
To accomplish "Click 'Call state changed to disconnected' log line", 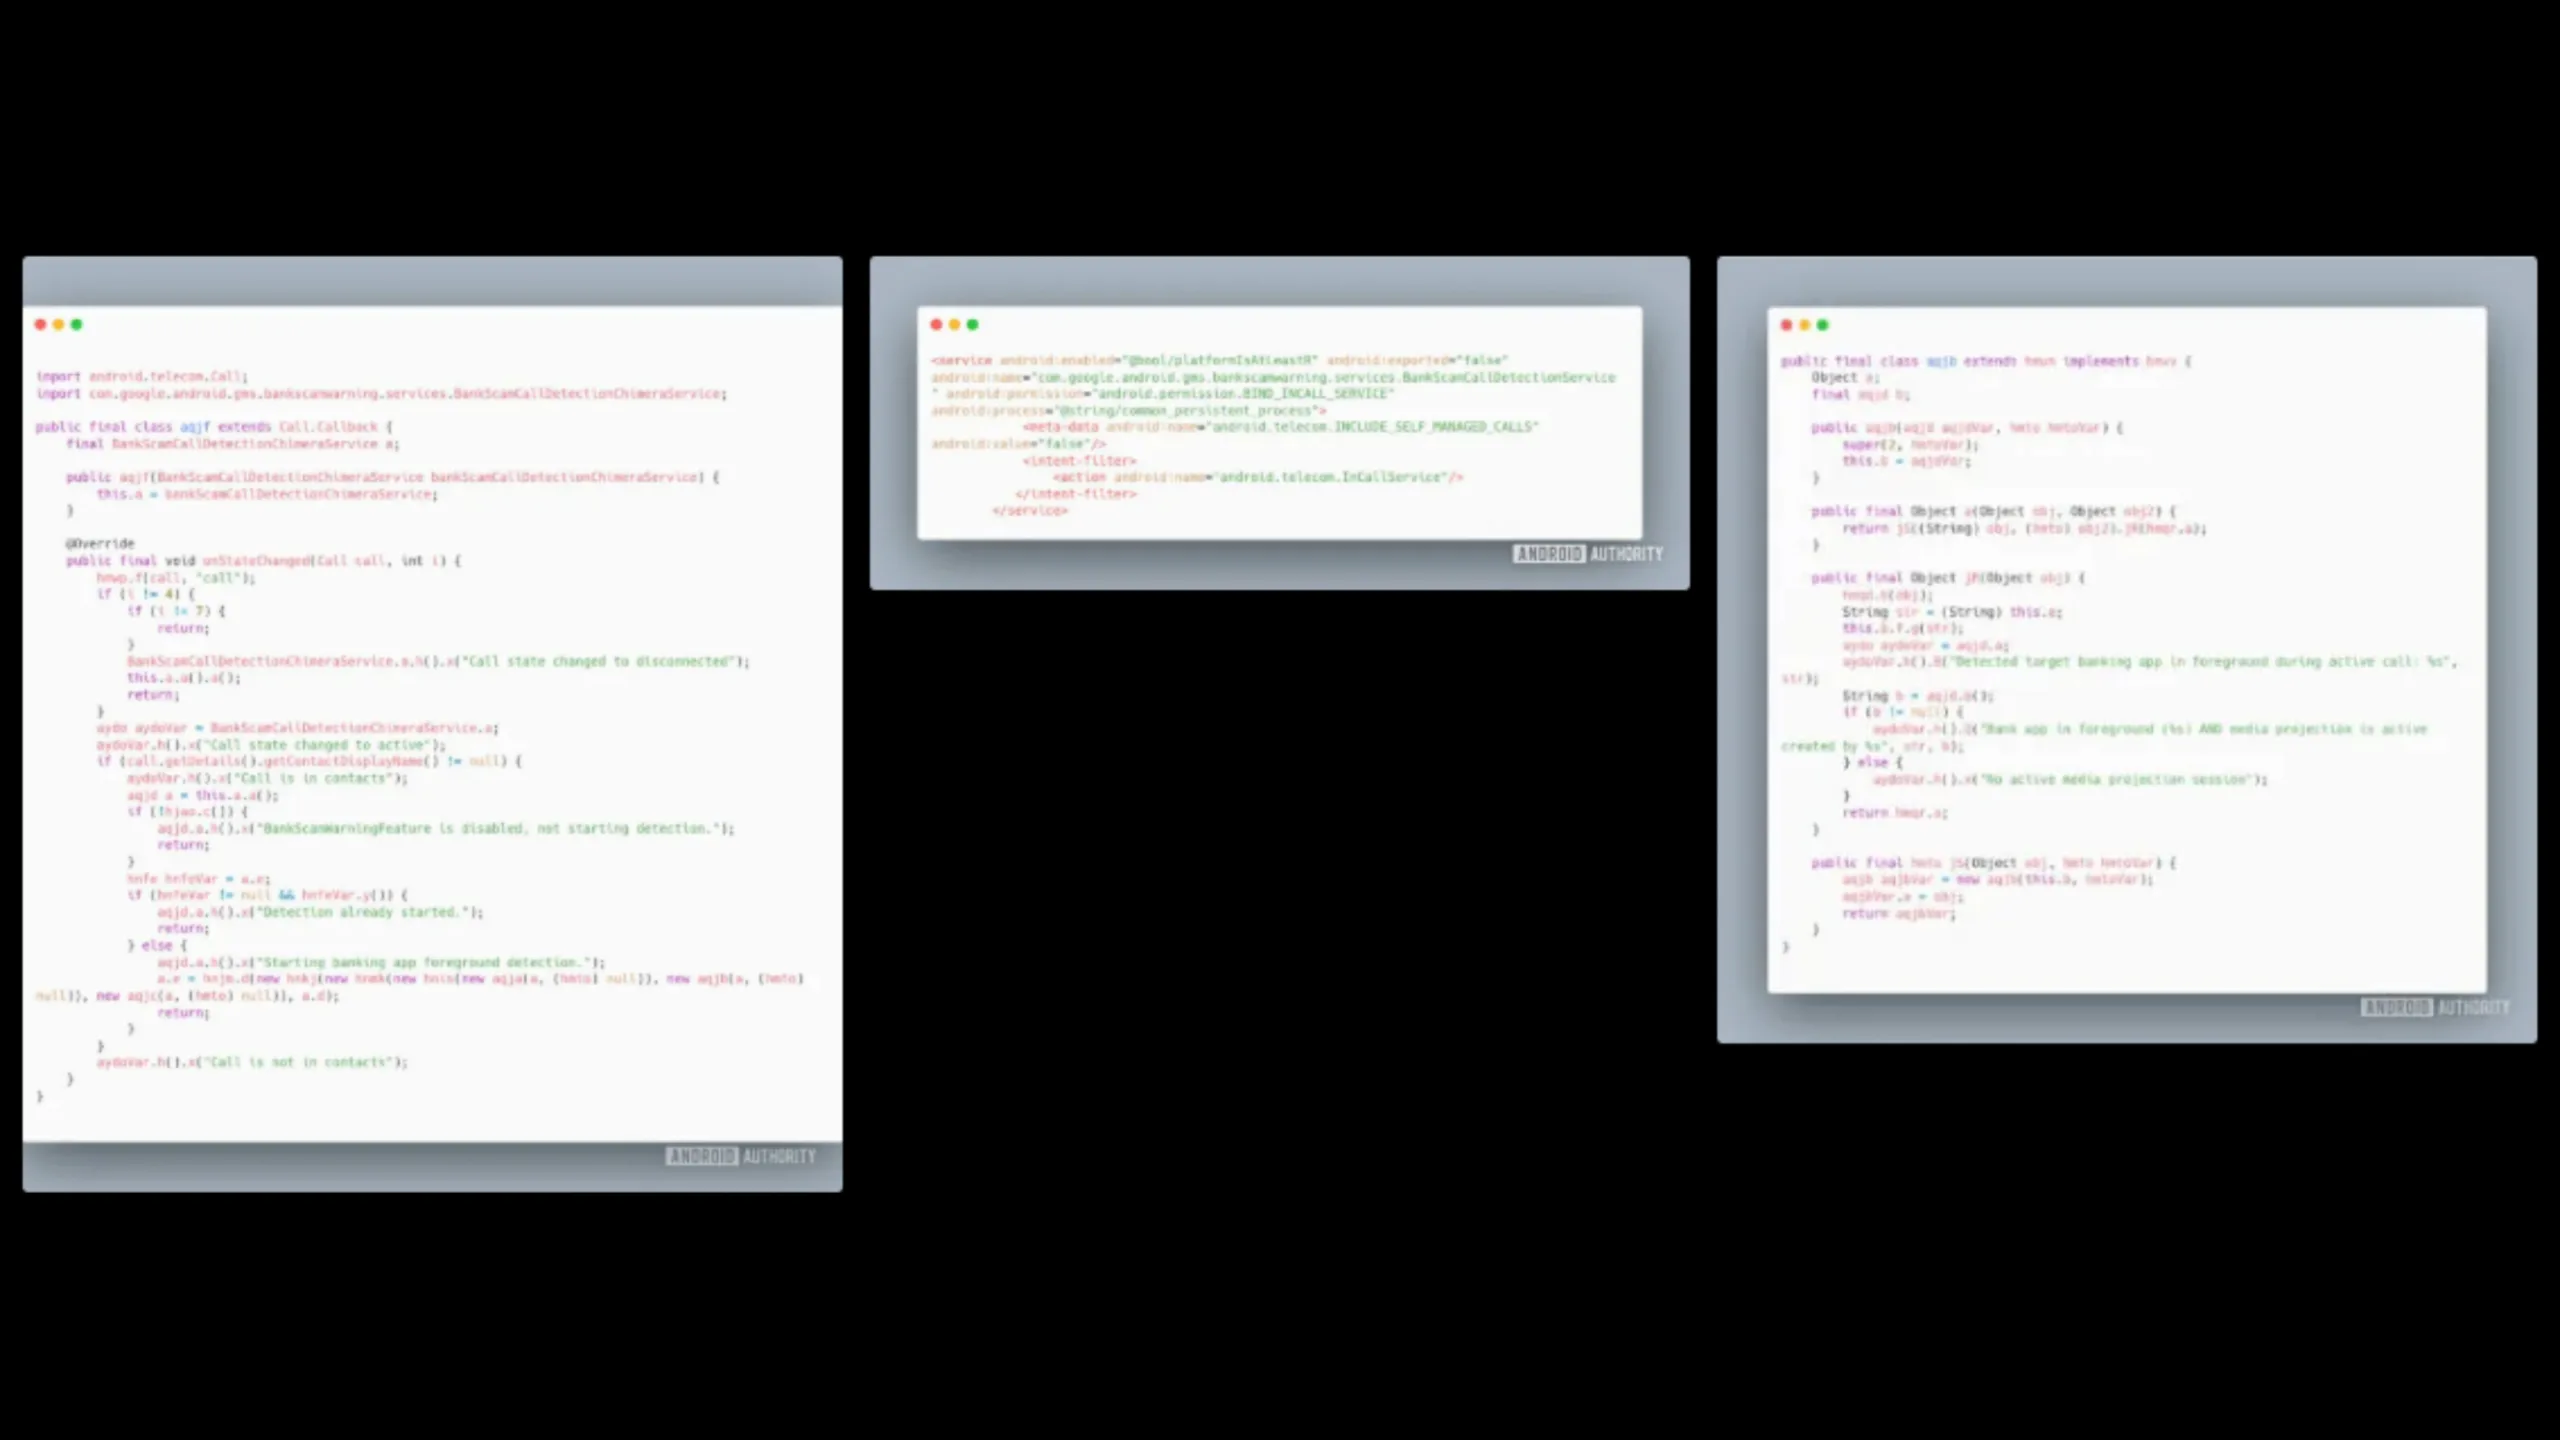I will point(438,662).
